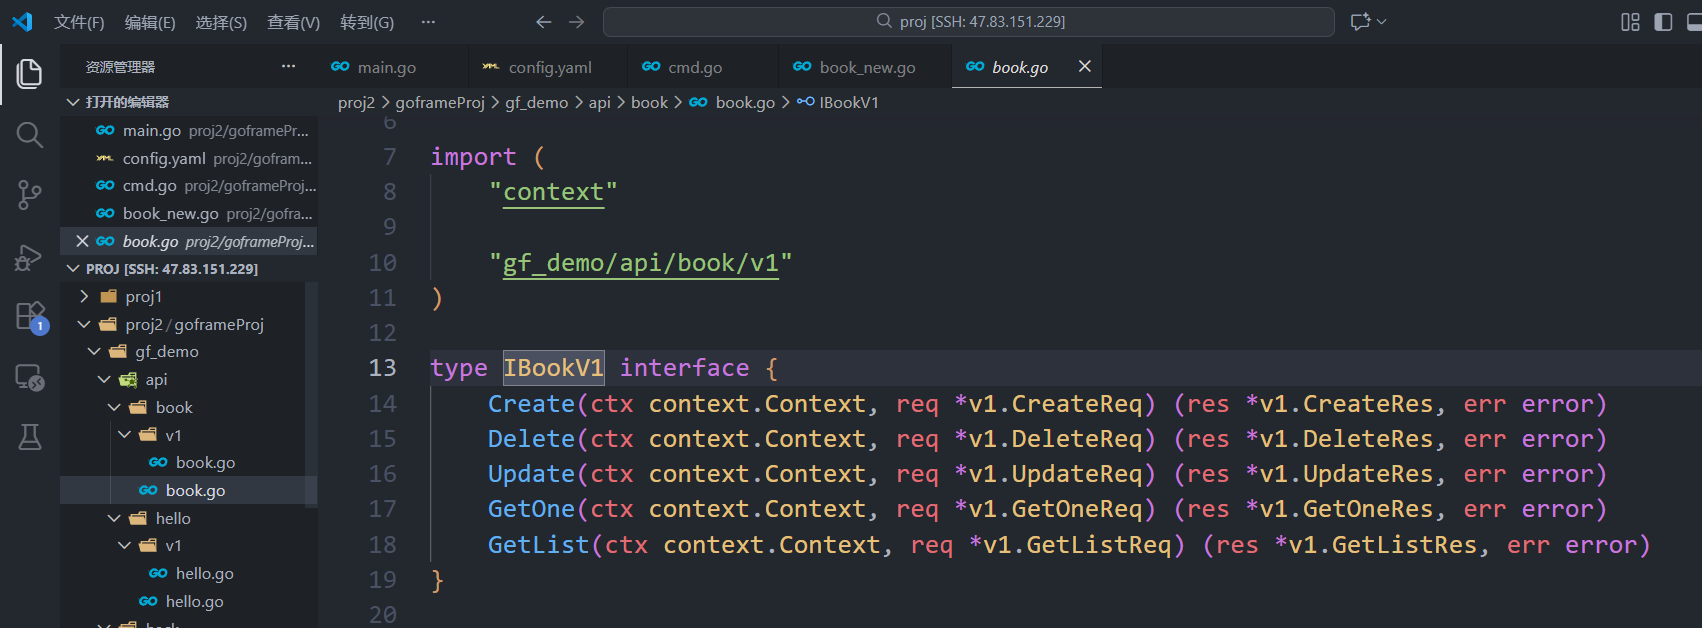Click goframeProj in the breadcrumb
1702x628 pixels.
pyautogui.click(x=440, y=102)
